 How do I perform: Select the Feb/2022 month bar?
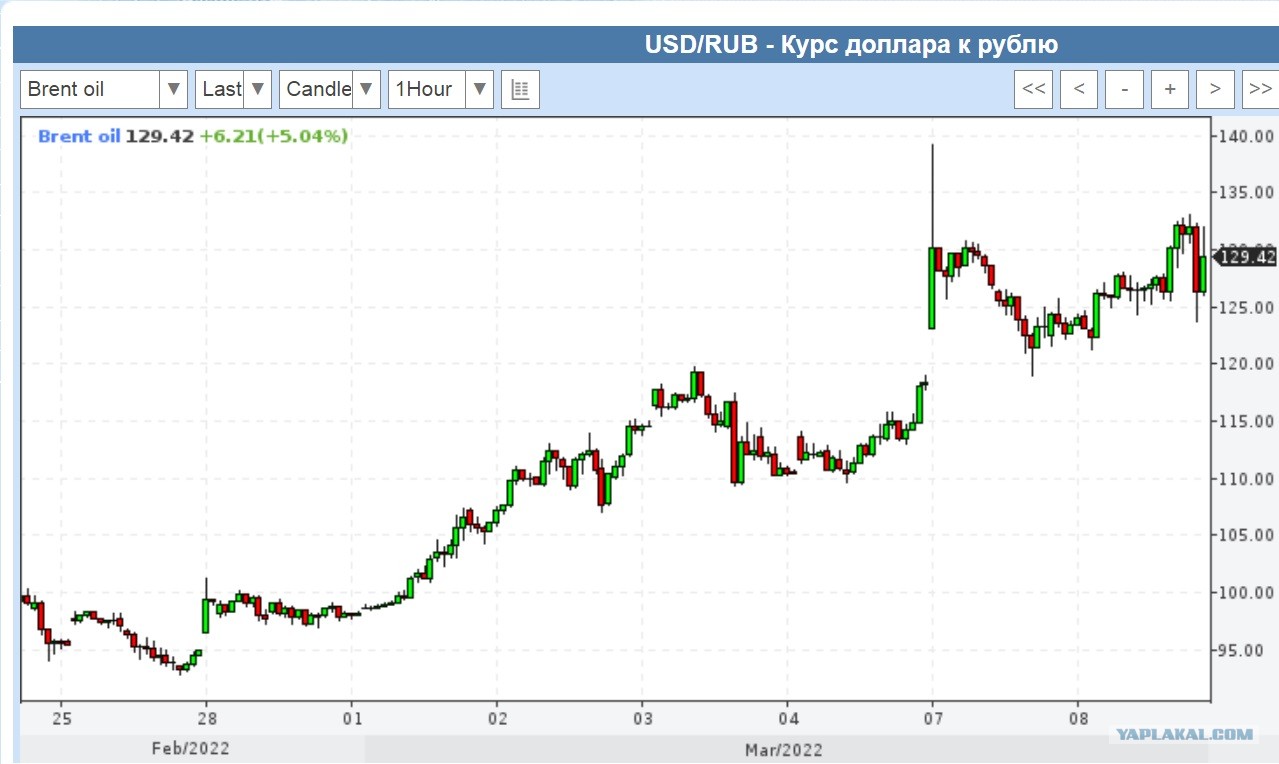click(193, 749)
